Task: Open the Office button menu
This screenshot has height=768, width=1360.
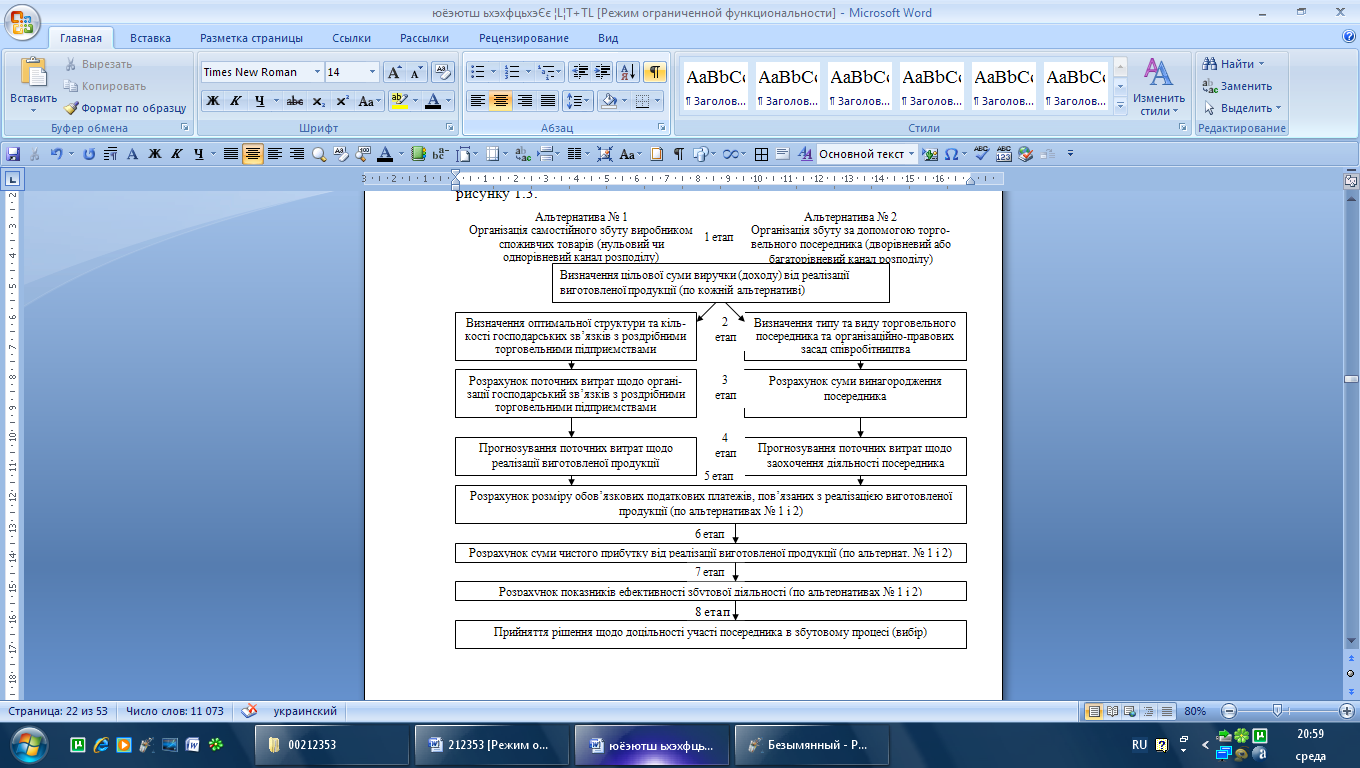Action: click(x=22, y=21)
